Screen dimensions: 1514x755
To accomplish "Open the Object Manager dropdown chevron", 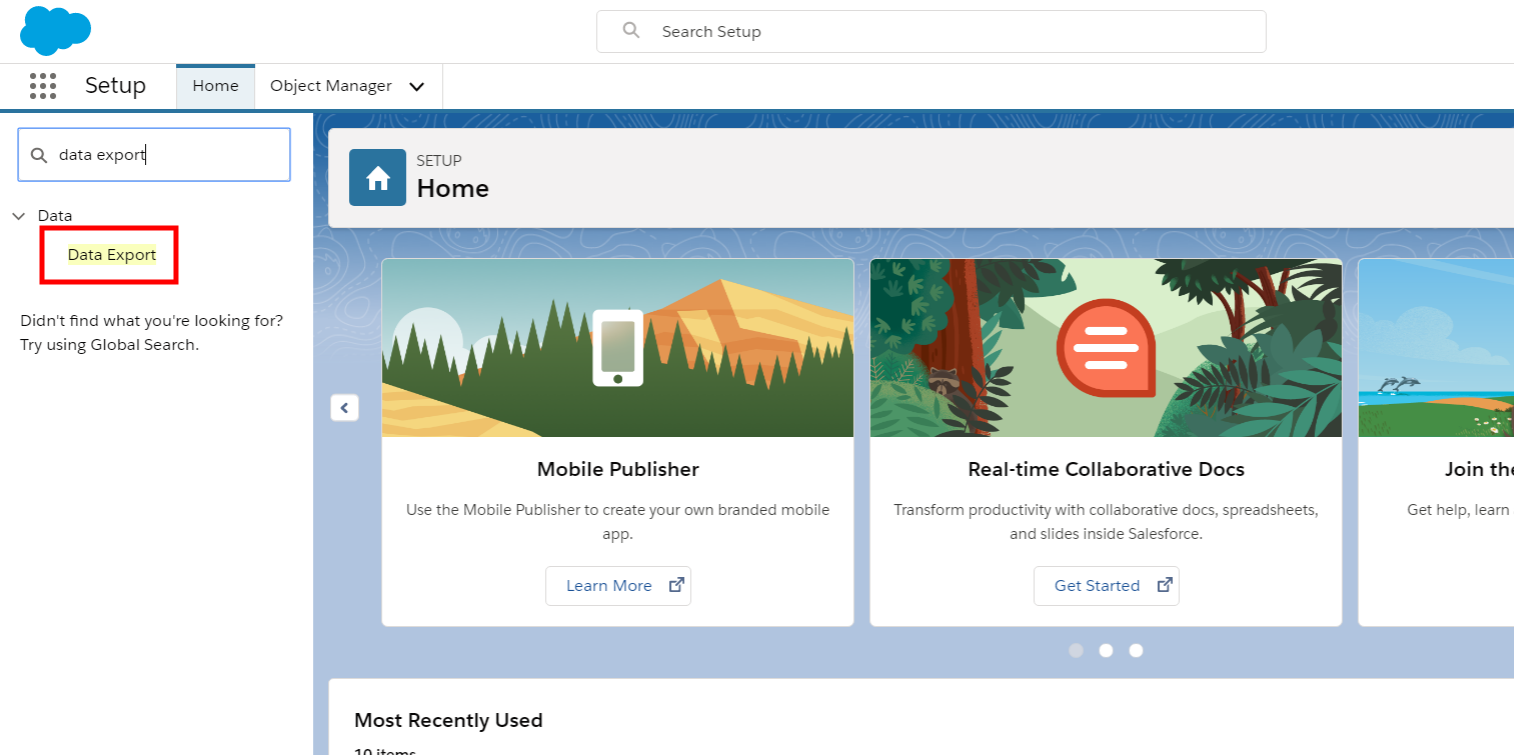I will [x=417, y=87].
